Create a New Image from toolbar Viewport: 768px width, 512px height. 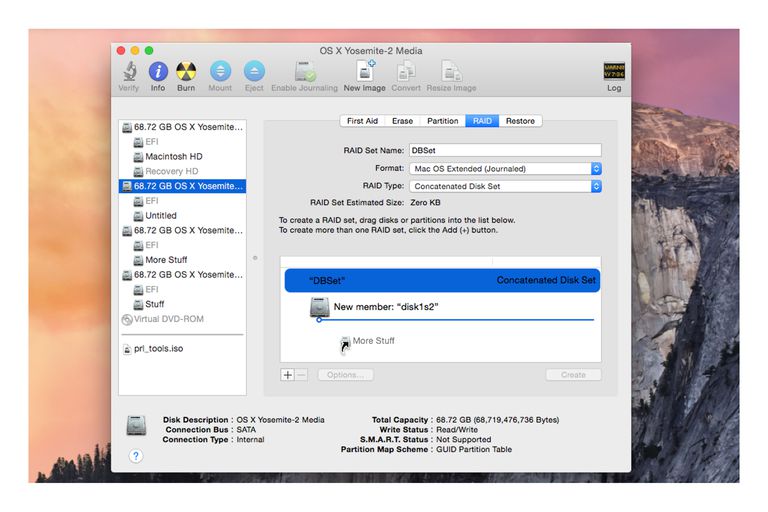click(365, 72)
